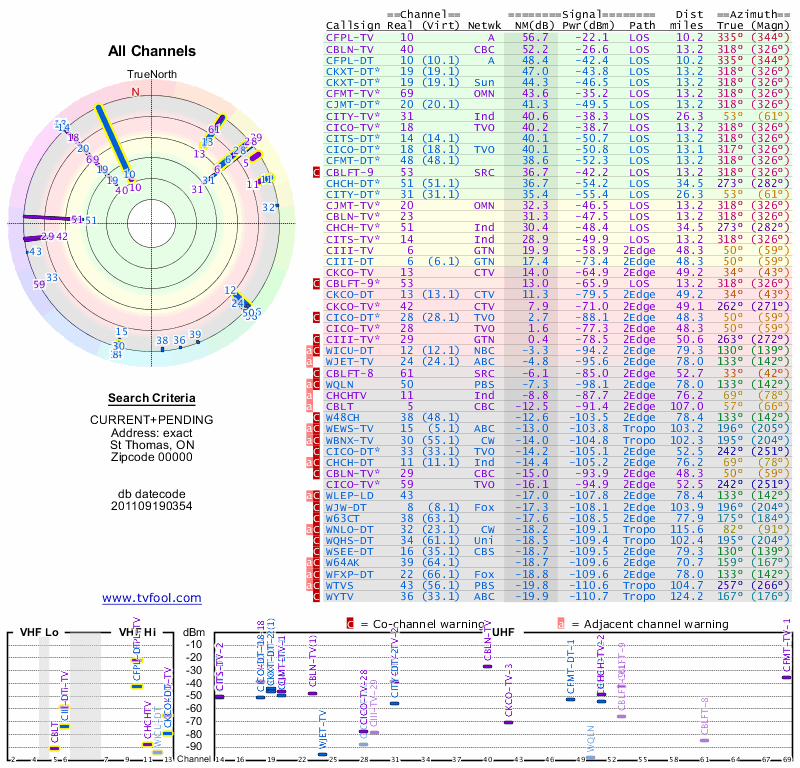This screenshot has height=768, width=800.
Task: Select the WQLN callsign
Action: pyautogui.click(x=340, y=384)
